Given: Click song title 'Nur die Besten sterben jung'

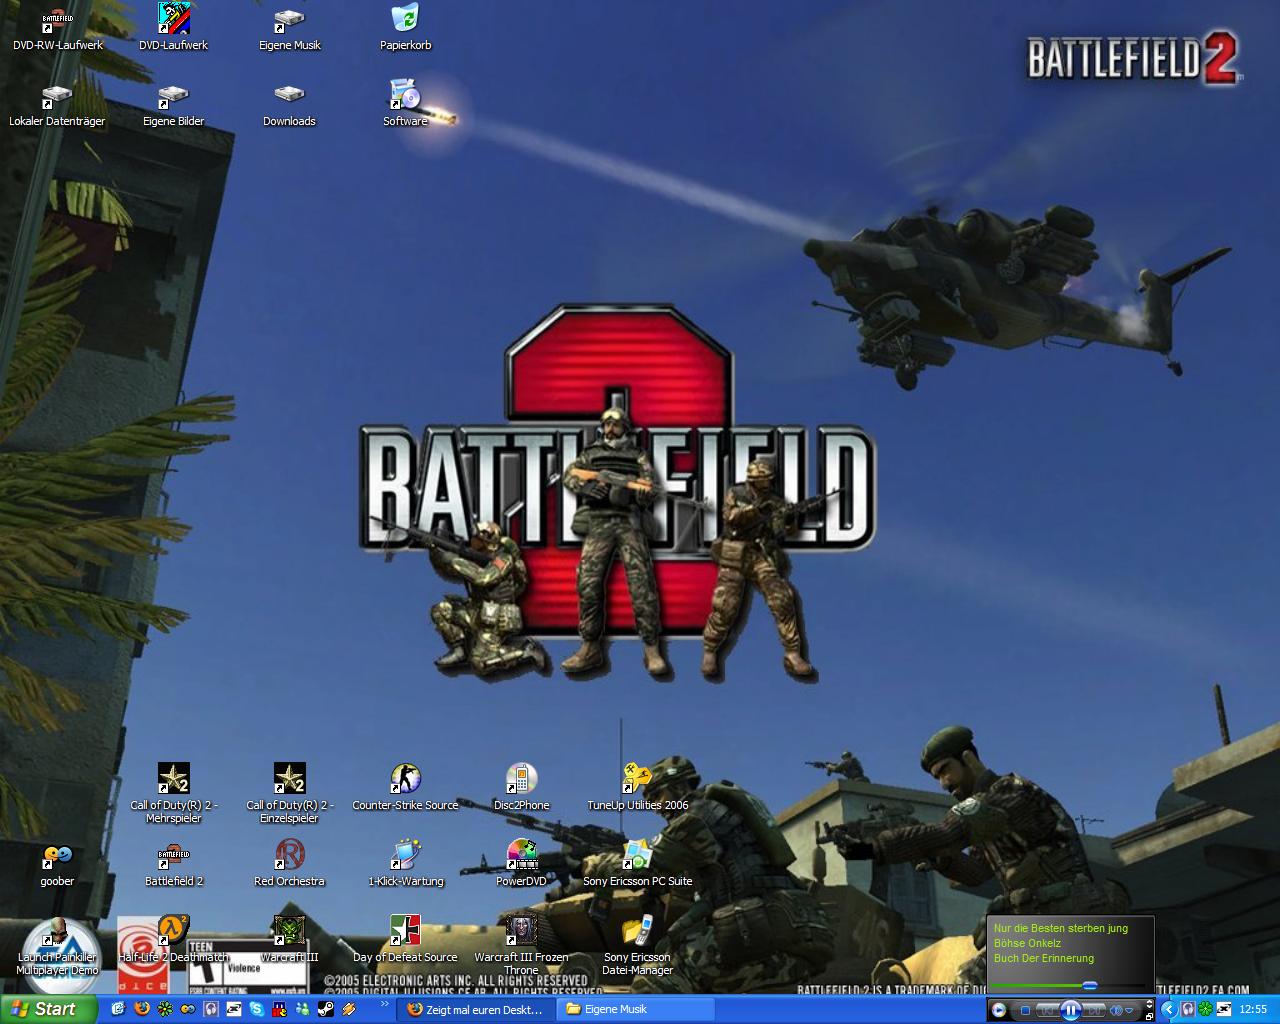Looking at the screenshot, I should pyautogui.click(x=1060, y=928).
